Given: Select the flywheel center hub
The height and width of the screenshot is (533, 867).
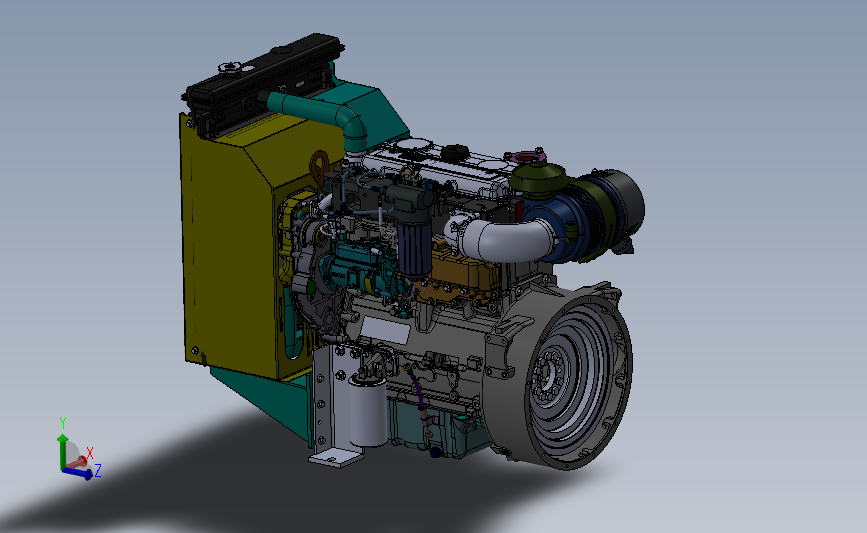Looking at the screenshot, I should (547, 375).
